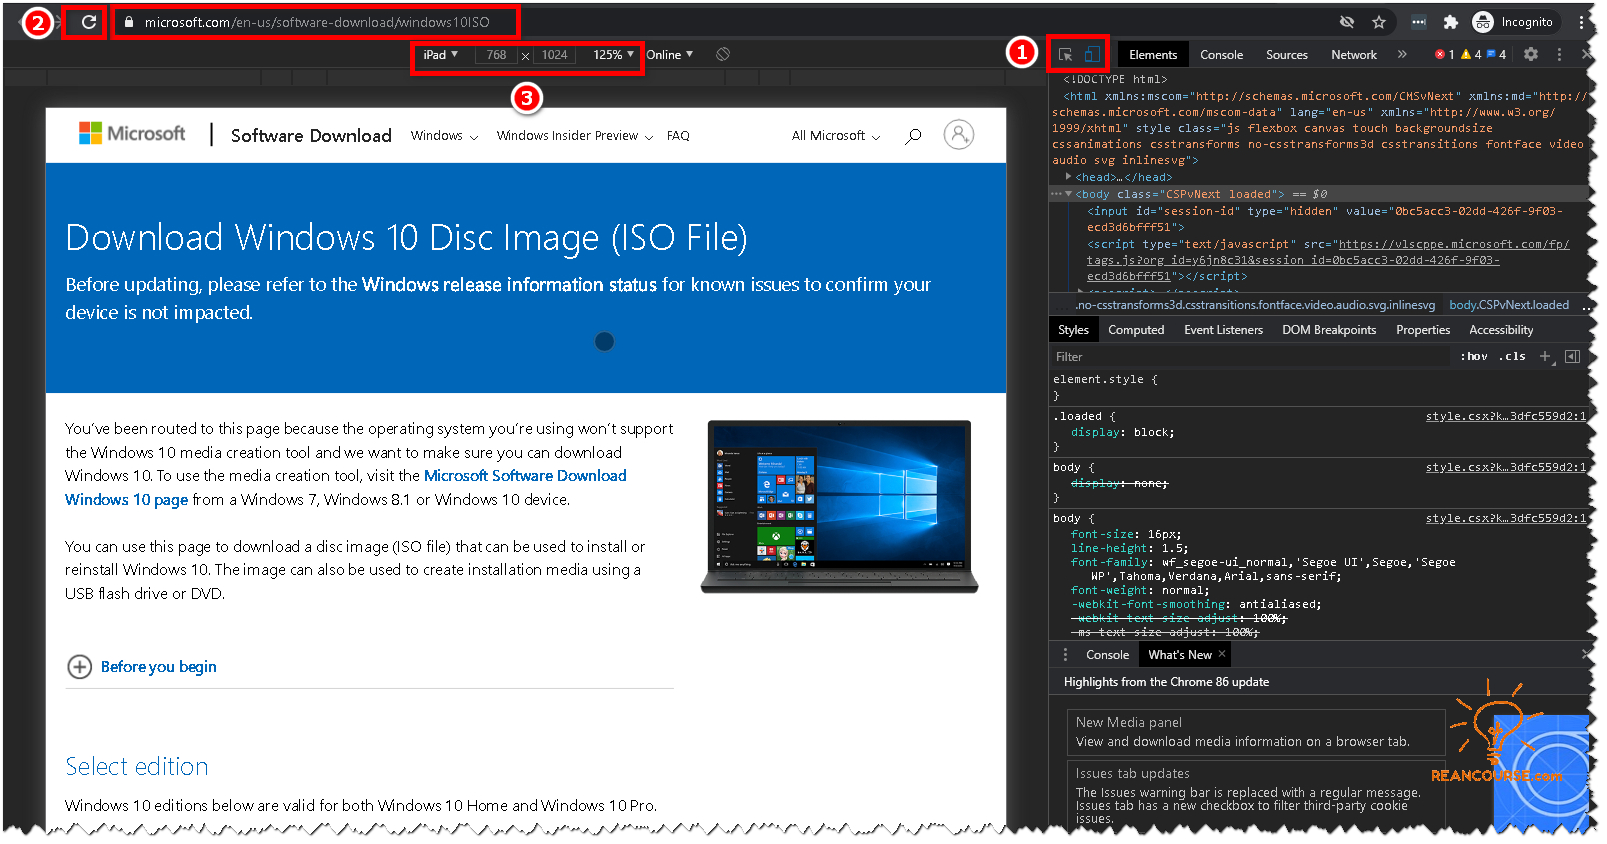
Task: Open the Event Listeners tab
Action: [x=1223, y=330]
